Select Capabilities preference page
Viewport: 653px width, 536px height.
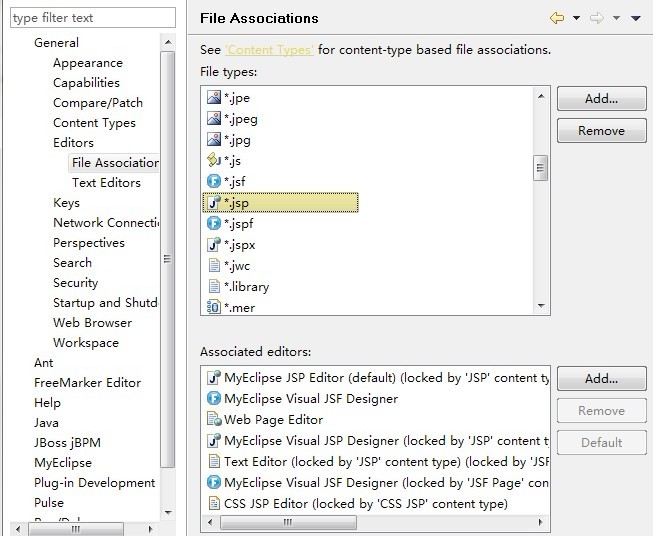[x=86, y=83]
